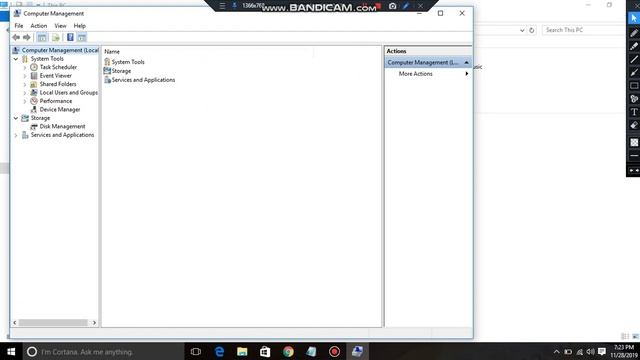The height and width of the screenshot is (360, 640).
Task: Click the Export List toolbar icon
Action: click(x=56, y=38)
